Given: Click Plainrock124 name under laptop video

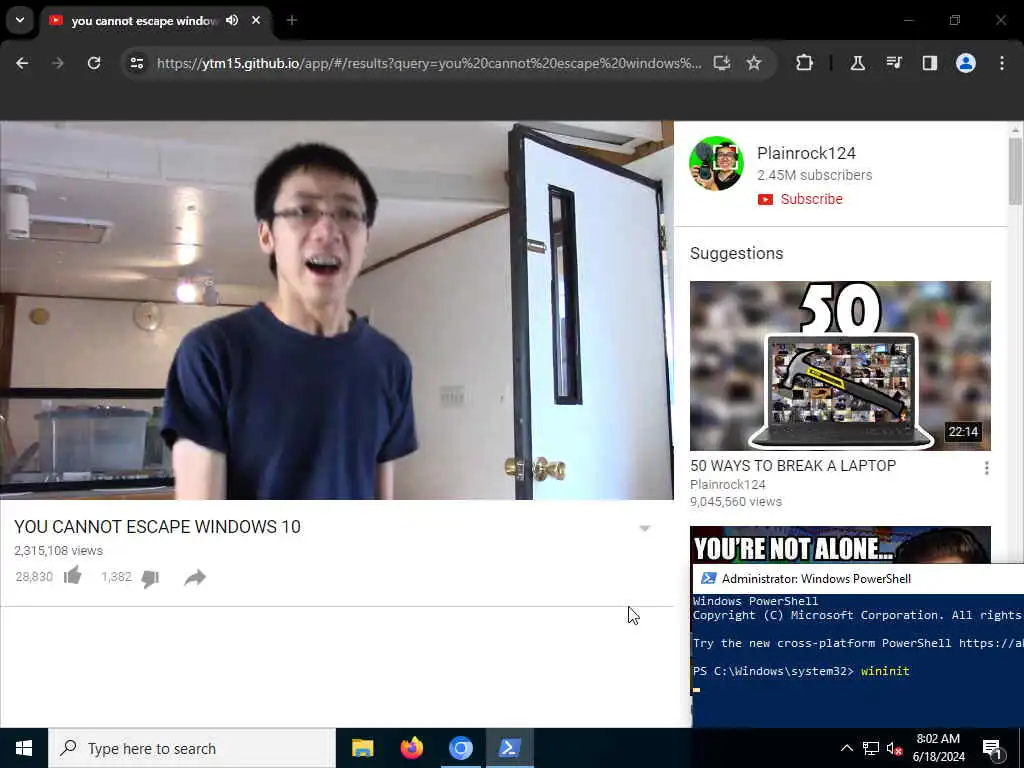Looking at the screenshot, I should click(x=728, y=485).
